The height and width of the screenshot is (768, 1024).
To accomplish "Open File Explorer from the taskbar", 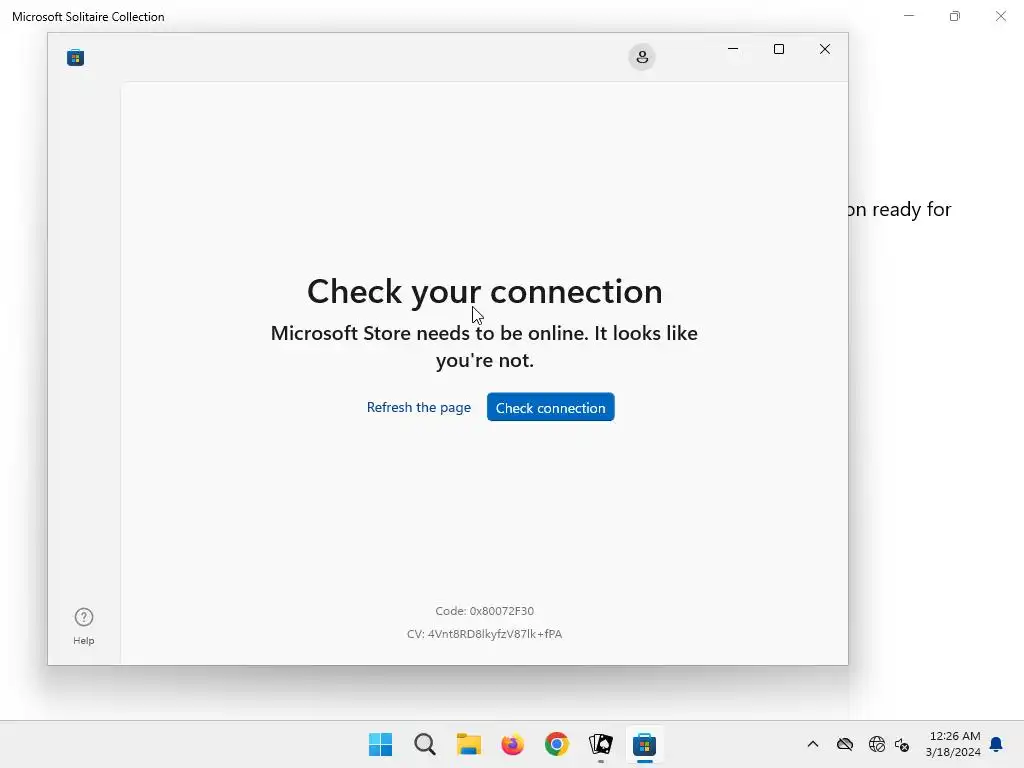I will click(x=469, y=744).
